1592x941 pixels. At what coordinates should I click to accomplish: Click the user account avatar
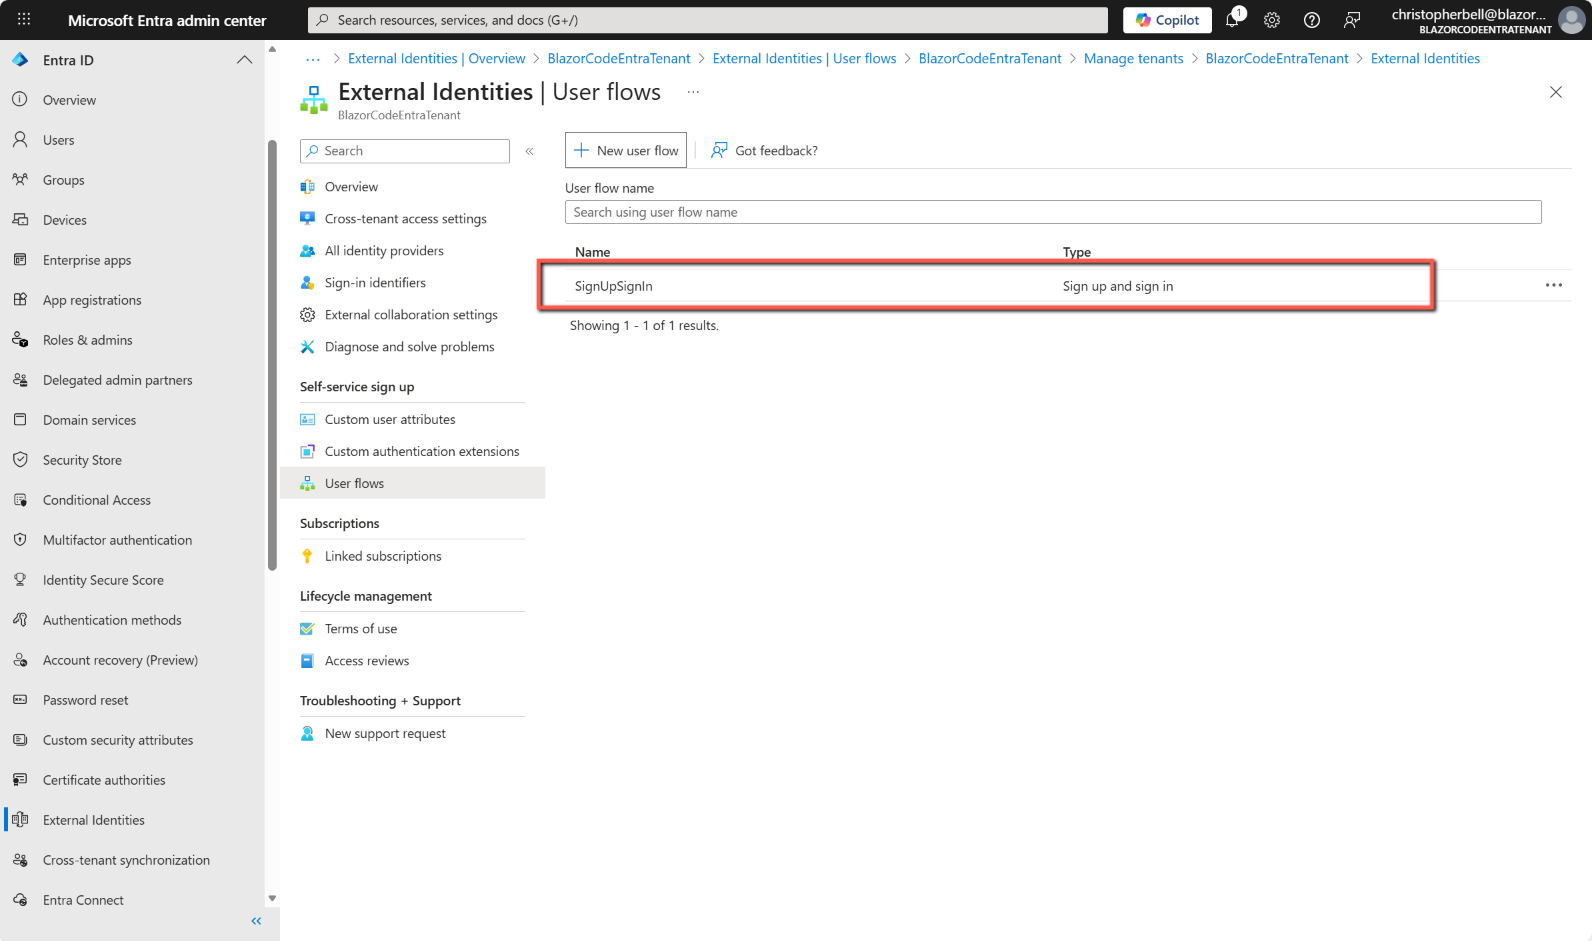(1572, 20)
